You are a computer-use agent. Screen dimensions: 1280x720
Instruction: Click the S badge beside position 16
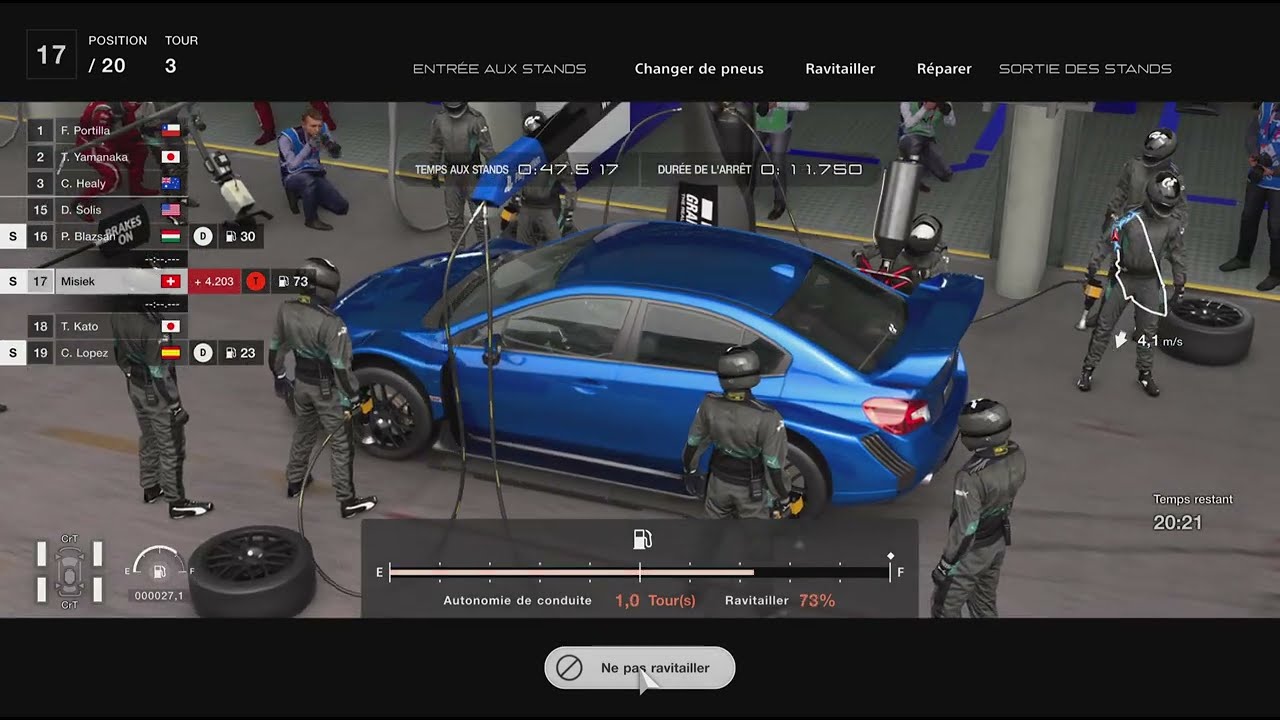click(x=13, y=237)
